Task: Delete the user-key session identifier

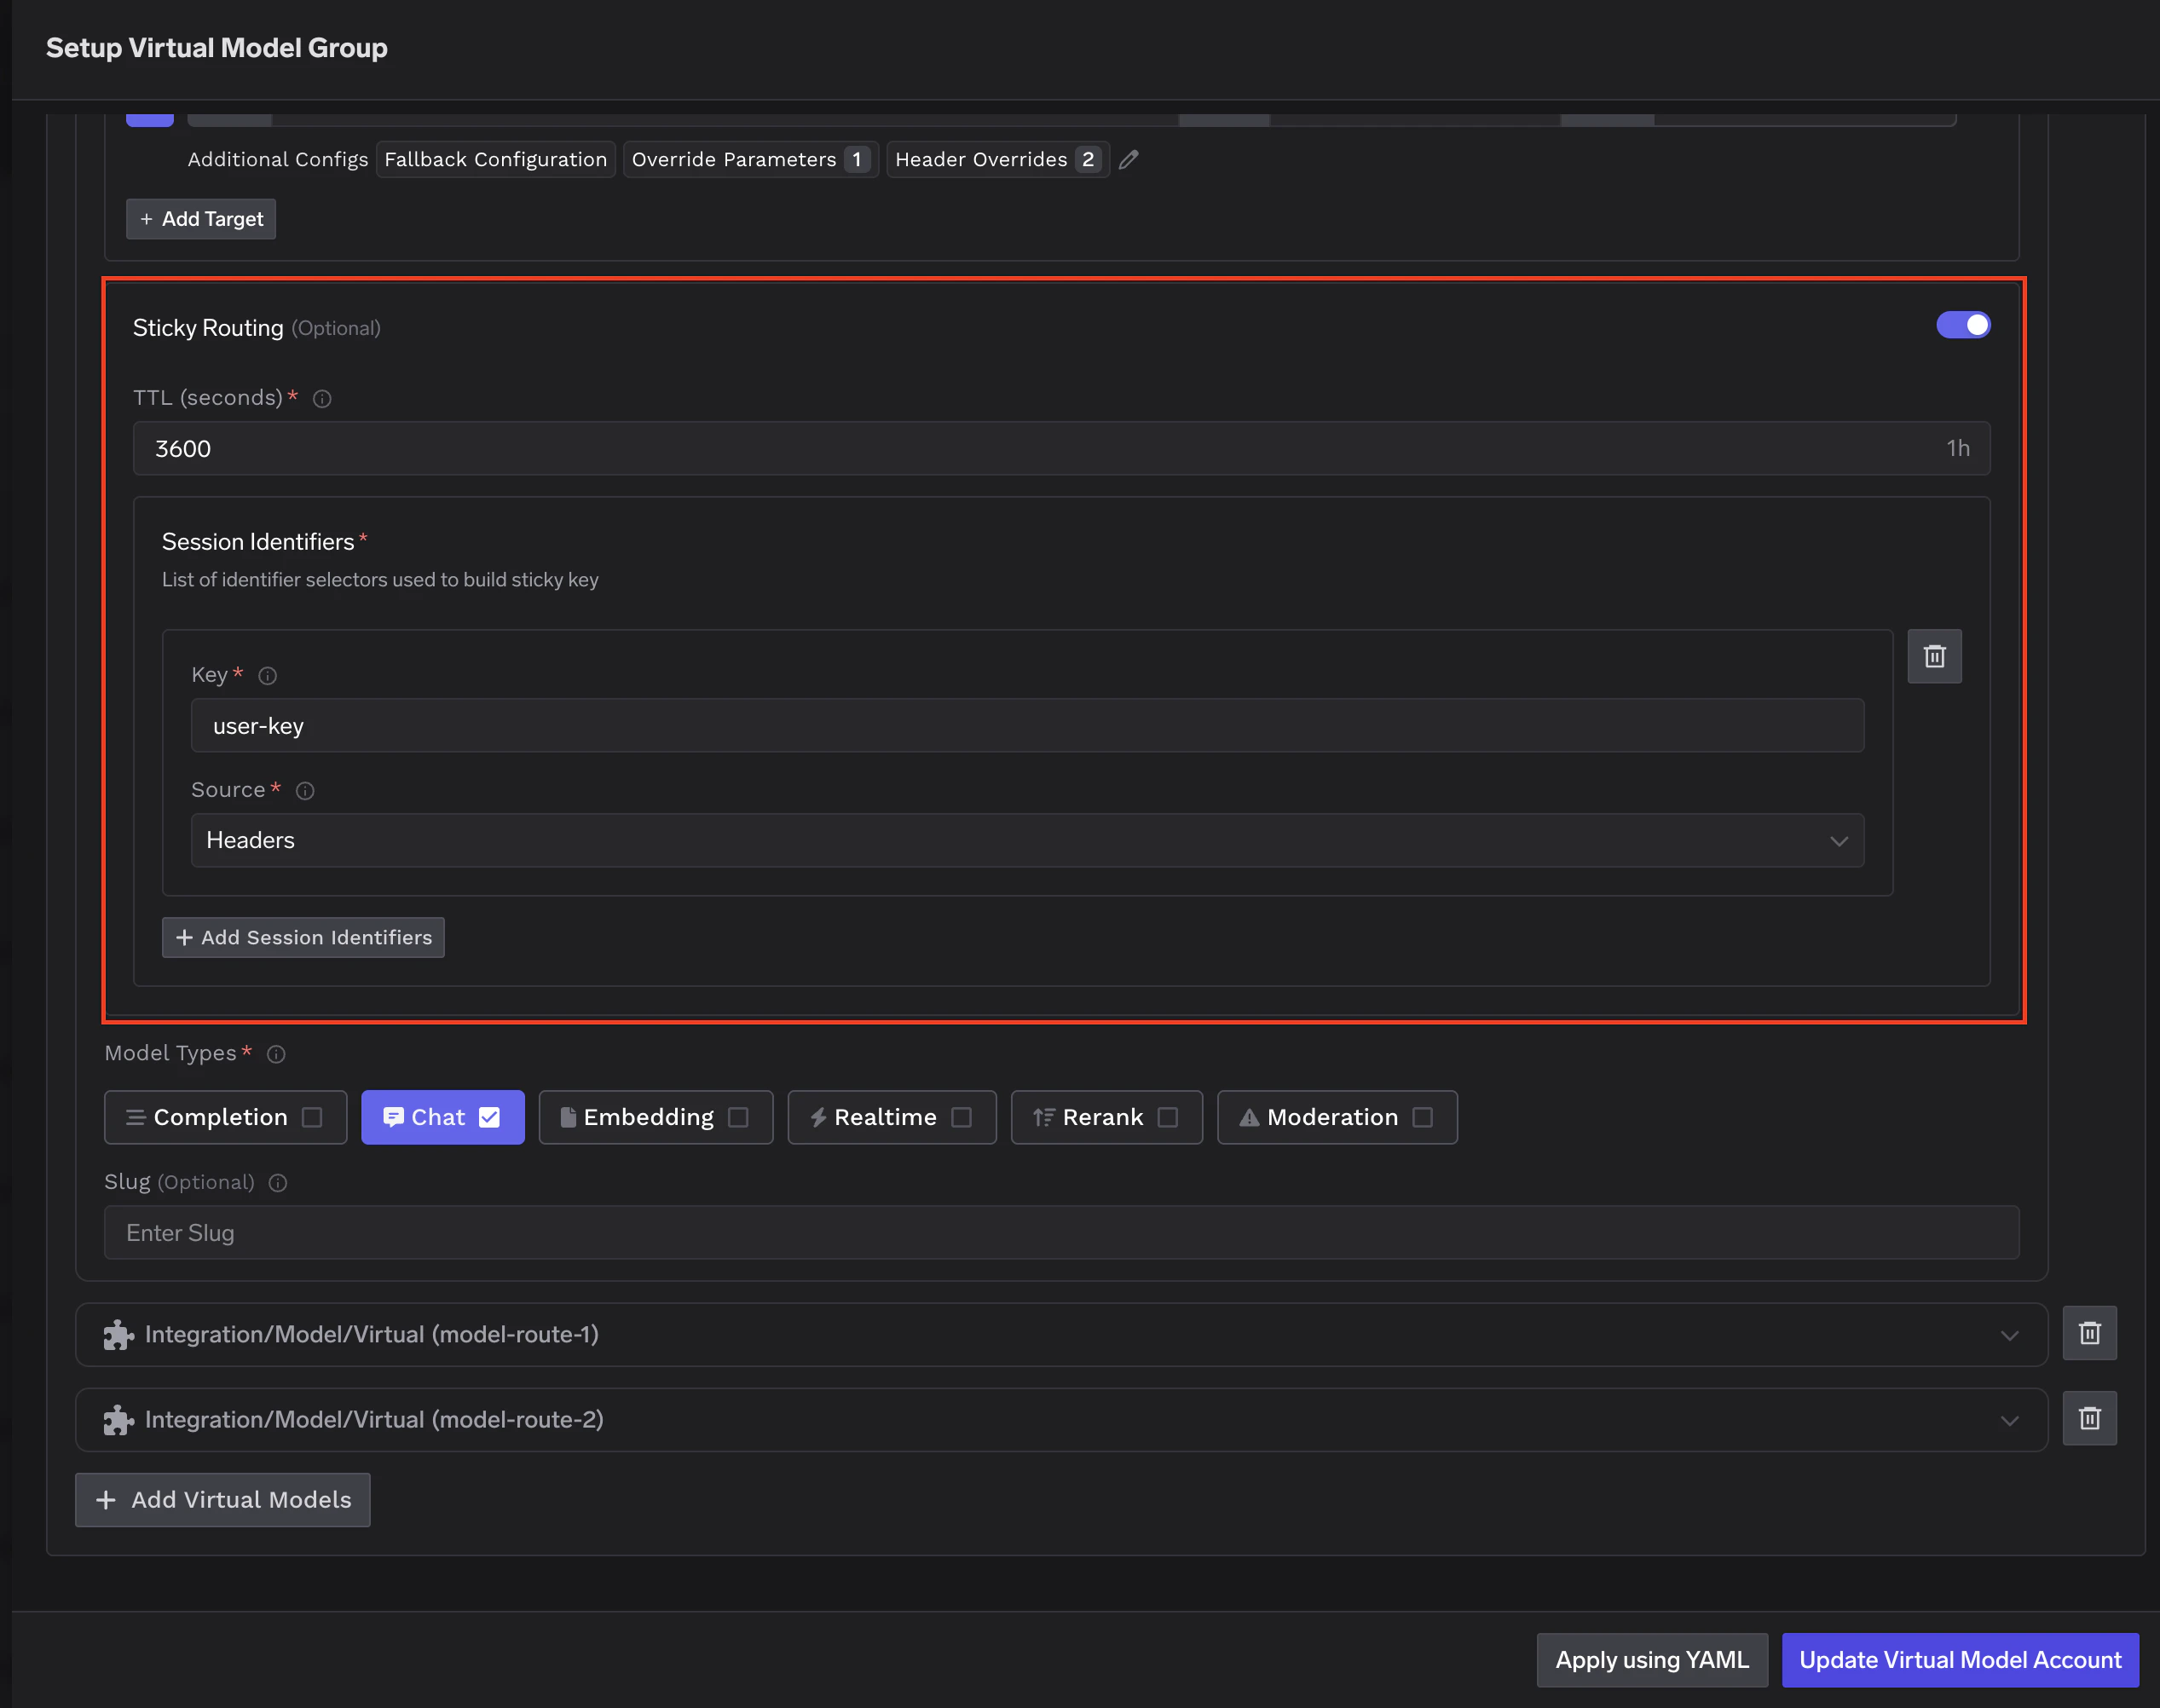Action: coord(1934,656)
